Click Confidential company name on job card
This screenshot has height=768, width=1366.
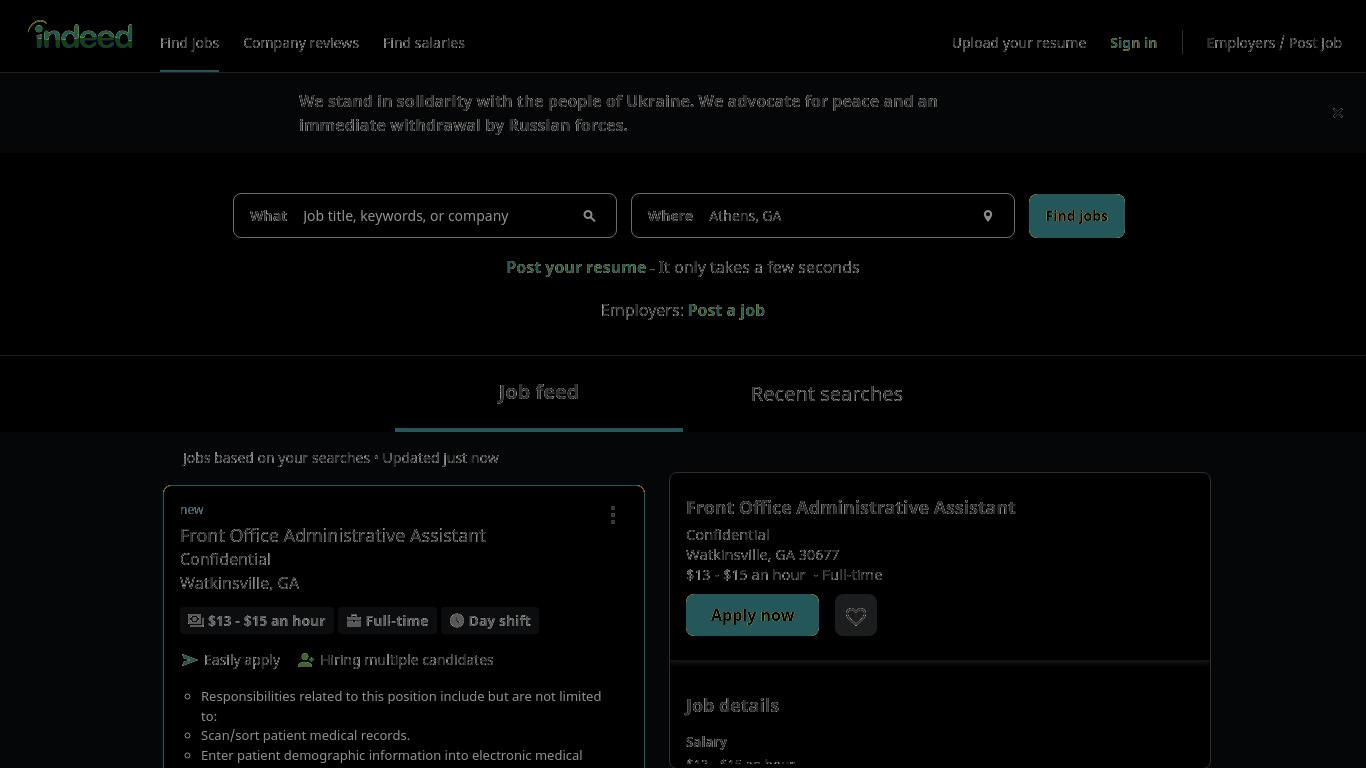point(225,559)
